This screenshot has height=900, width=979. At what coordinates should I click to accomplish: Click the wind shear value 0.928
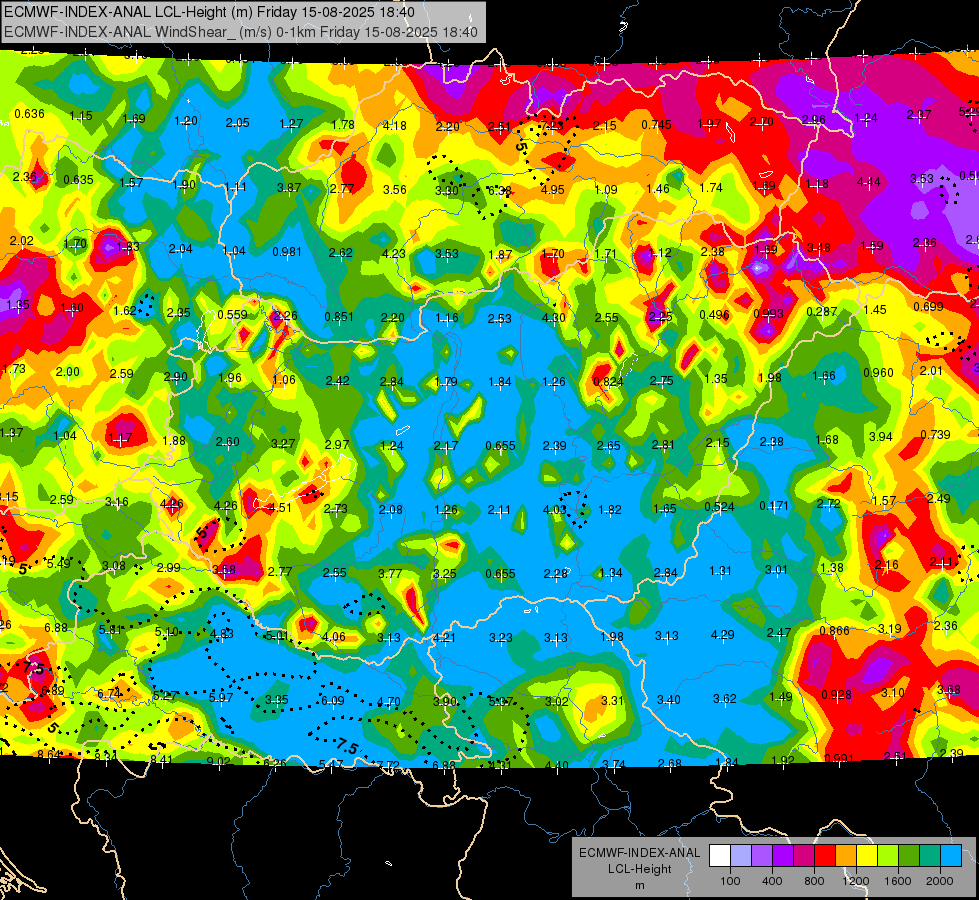coord(836,695)
